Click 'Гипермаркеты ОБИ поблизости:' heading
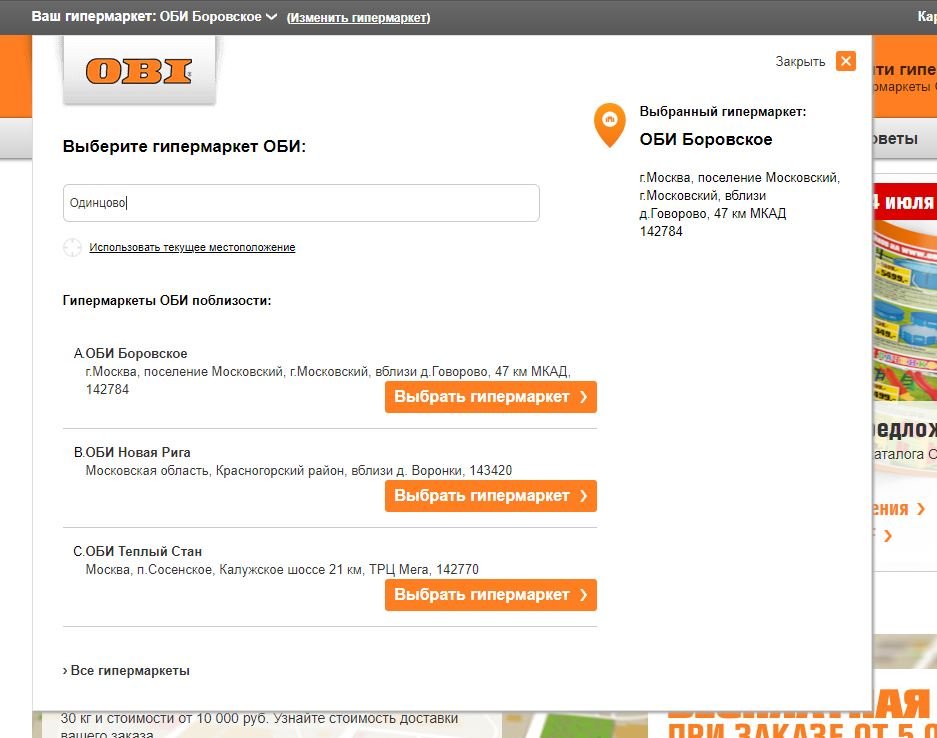 click(167, 301)
